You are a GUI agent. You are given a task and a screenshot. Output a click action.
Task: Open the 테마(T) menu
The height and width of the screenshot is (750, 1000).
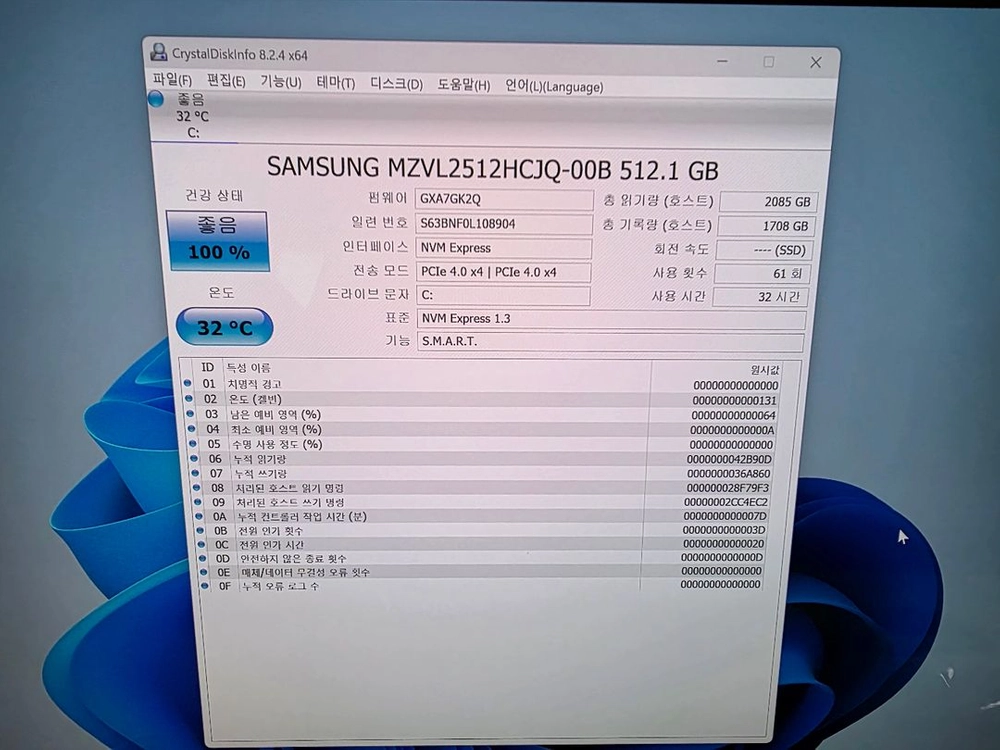point(335,82)
